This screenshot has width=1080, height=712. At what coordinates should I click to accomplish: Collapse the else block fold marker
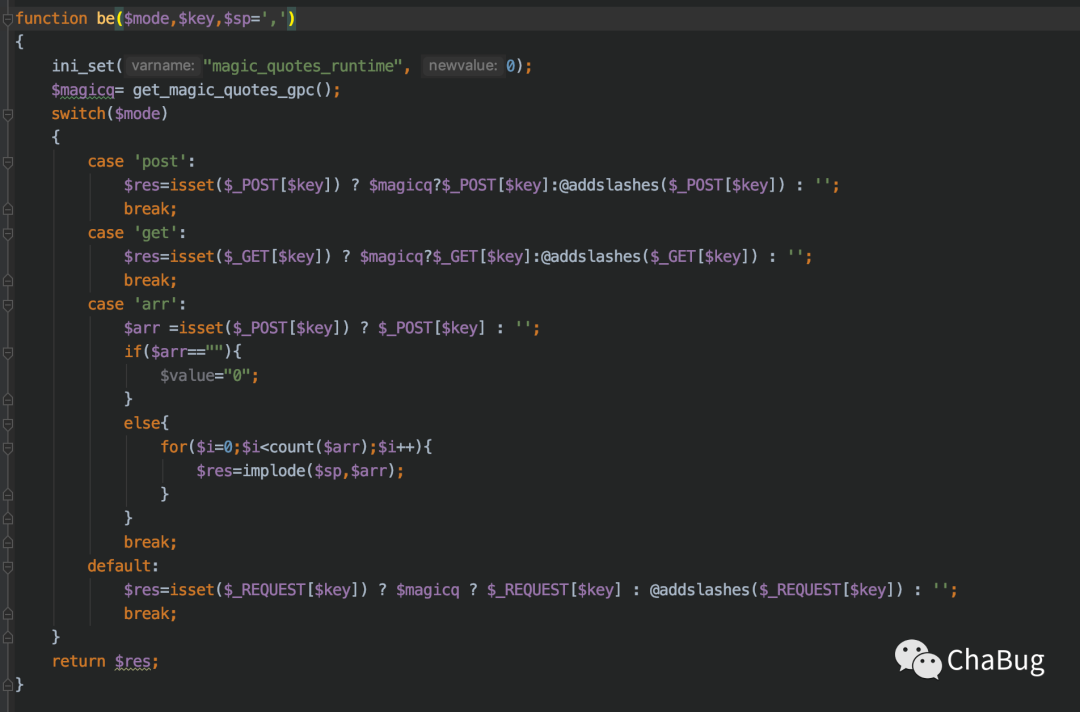pyautogui.click(x=8, y=423)
